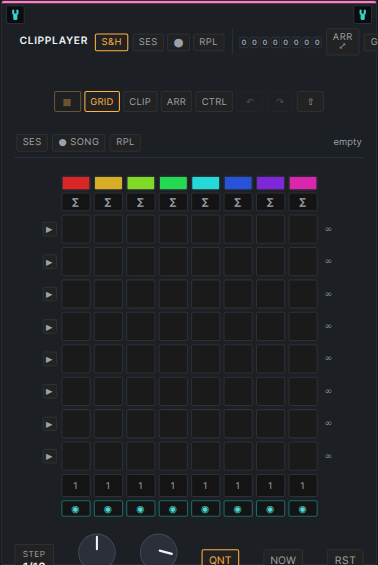378x565 pixels.
Task: Click the '1' value under the magenta column
Action: pyautogui.click(x=303, y=486)
